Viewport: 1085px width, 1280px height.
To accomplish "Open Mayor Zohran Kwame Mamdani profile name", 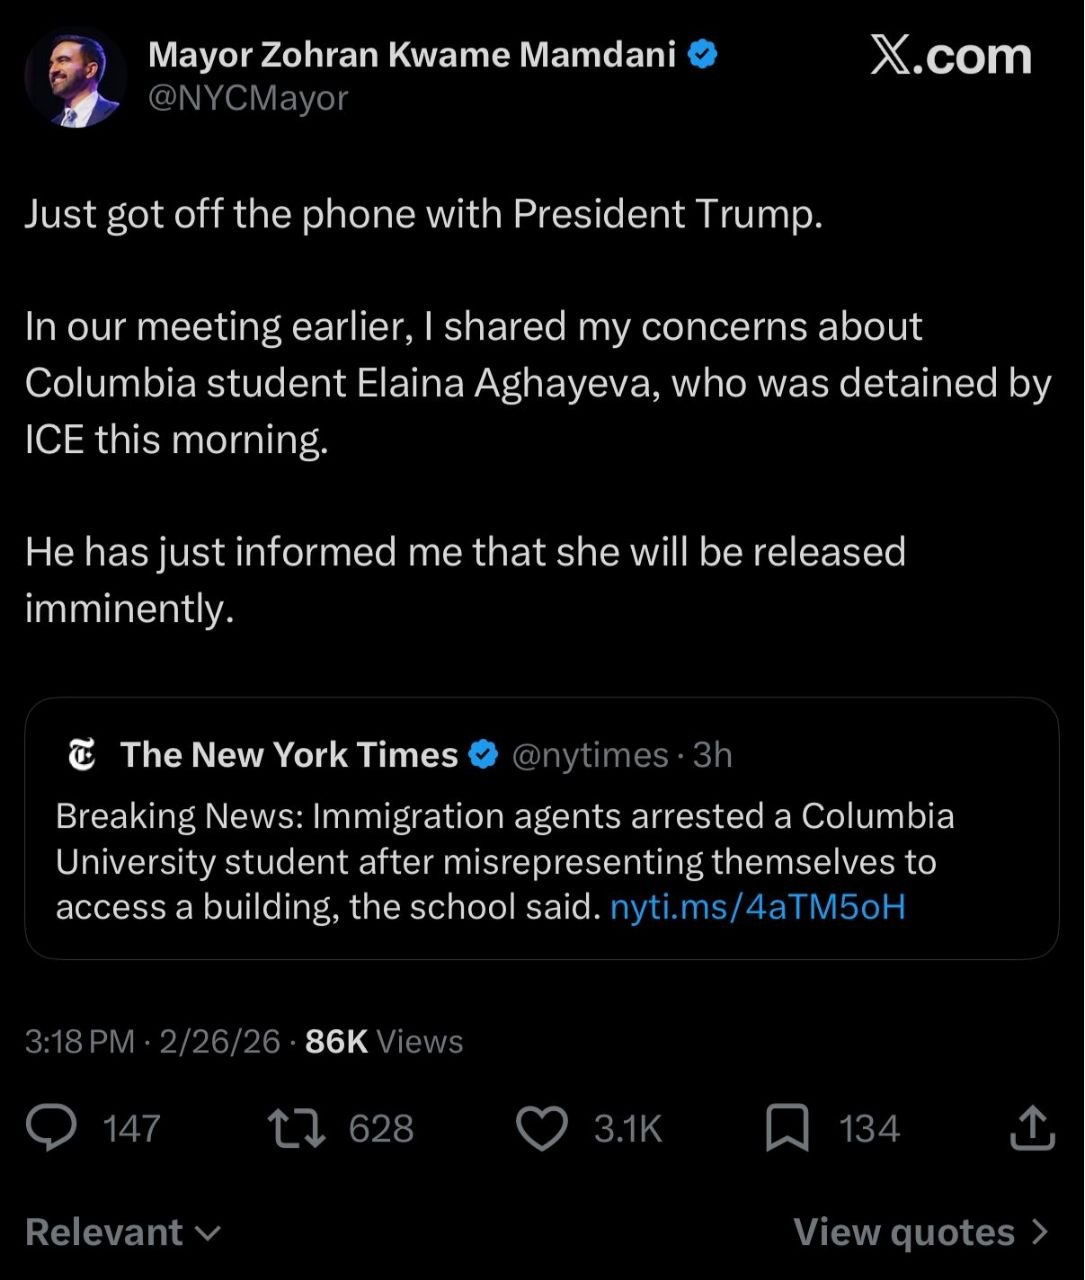I will 412,56.
